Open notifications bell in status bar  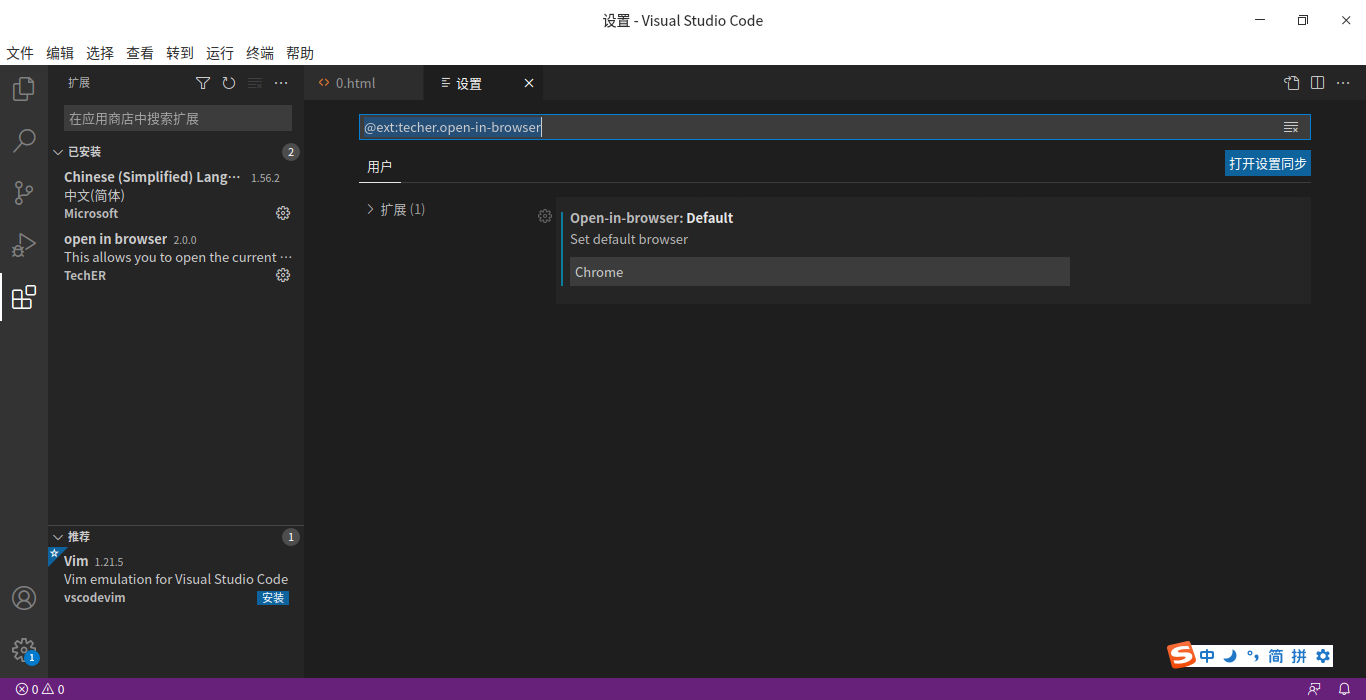pos(1344,689)
